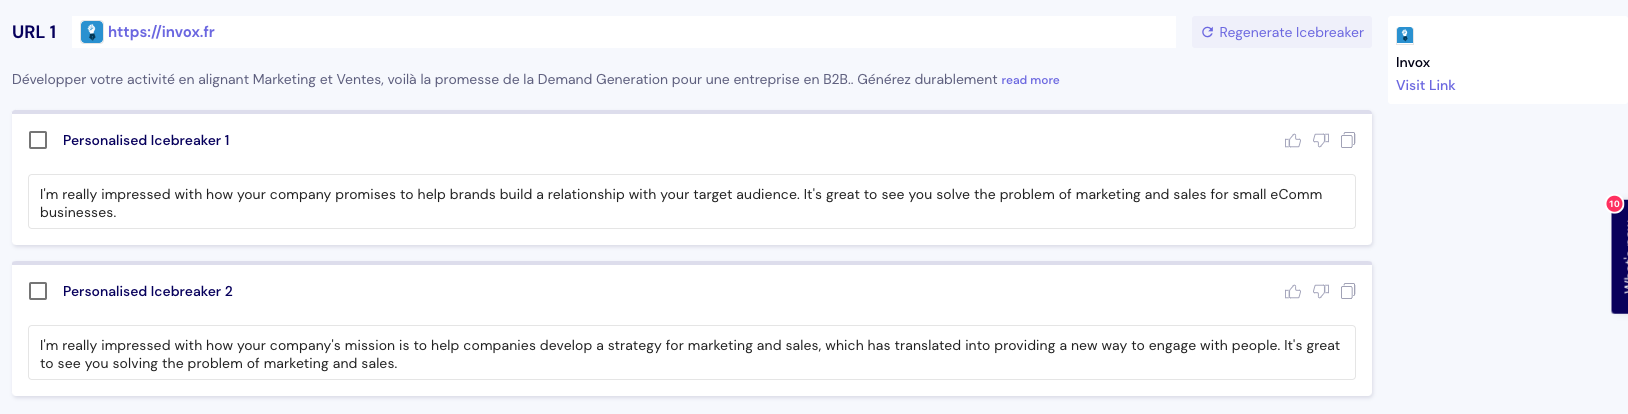
Task: Click the Personalised Icebreaker 1 title
Action: tap(146, 140)
